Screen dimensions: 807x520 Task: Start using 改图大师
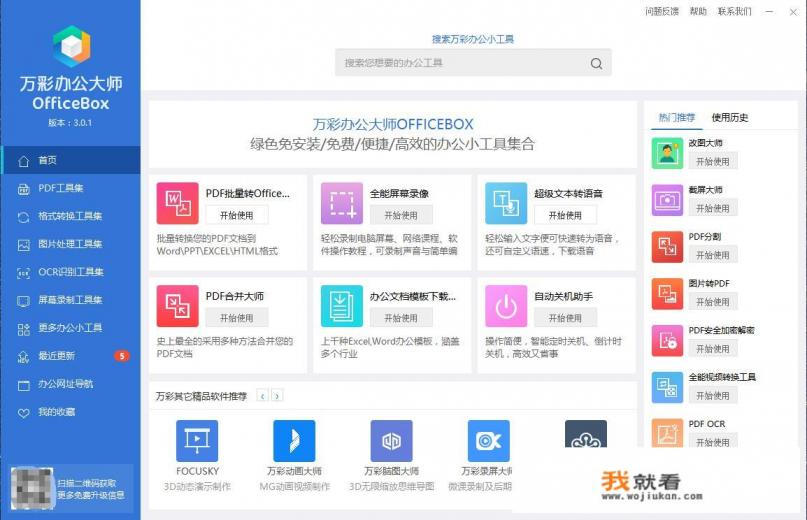pos(713,161)
